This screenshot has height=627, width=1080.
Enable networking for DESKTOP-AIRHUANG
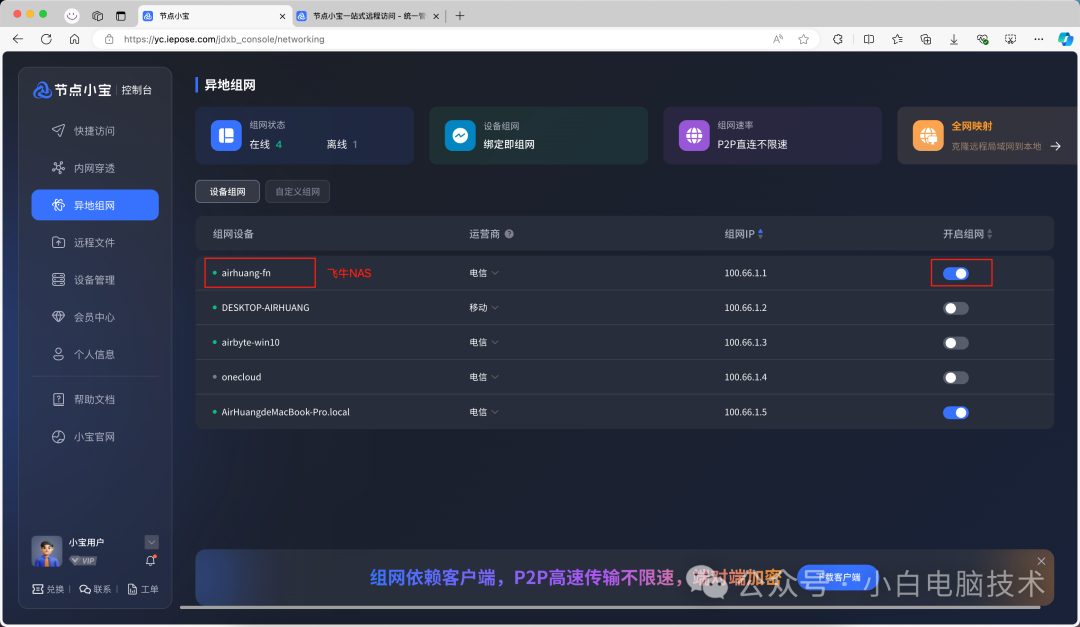pyautogui.click(x=955, y=307)
